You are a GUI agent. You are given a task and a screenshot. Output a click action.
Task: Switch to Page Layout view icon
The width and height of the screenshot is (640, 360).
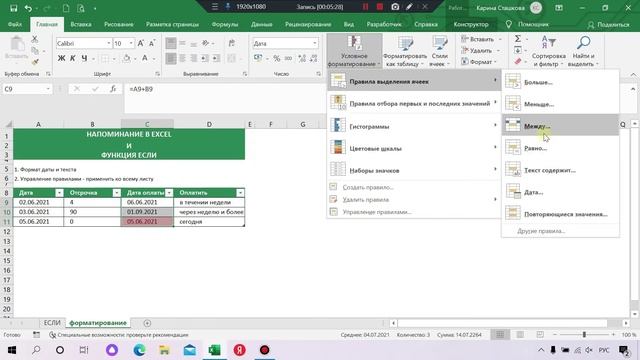(520, 335)
